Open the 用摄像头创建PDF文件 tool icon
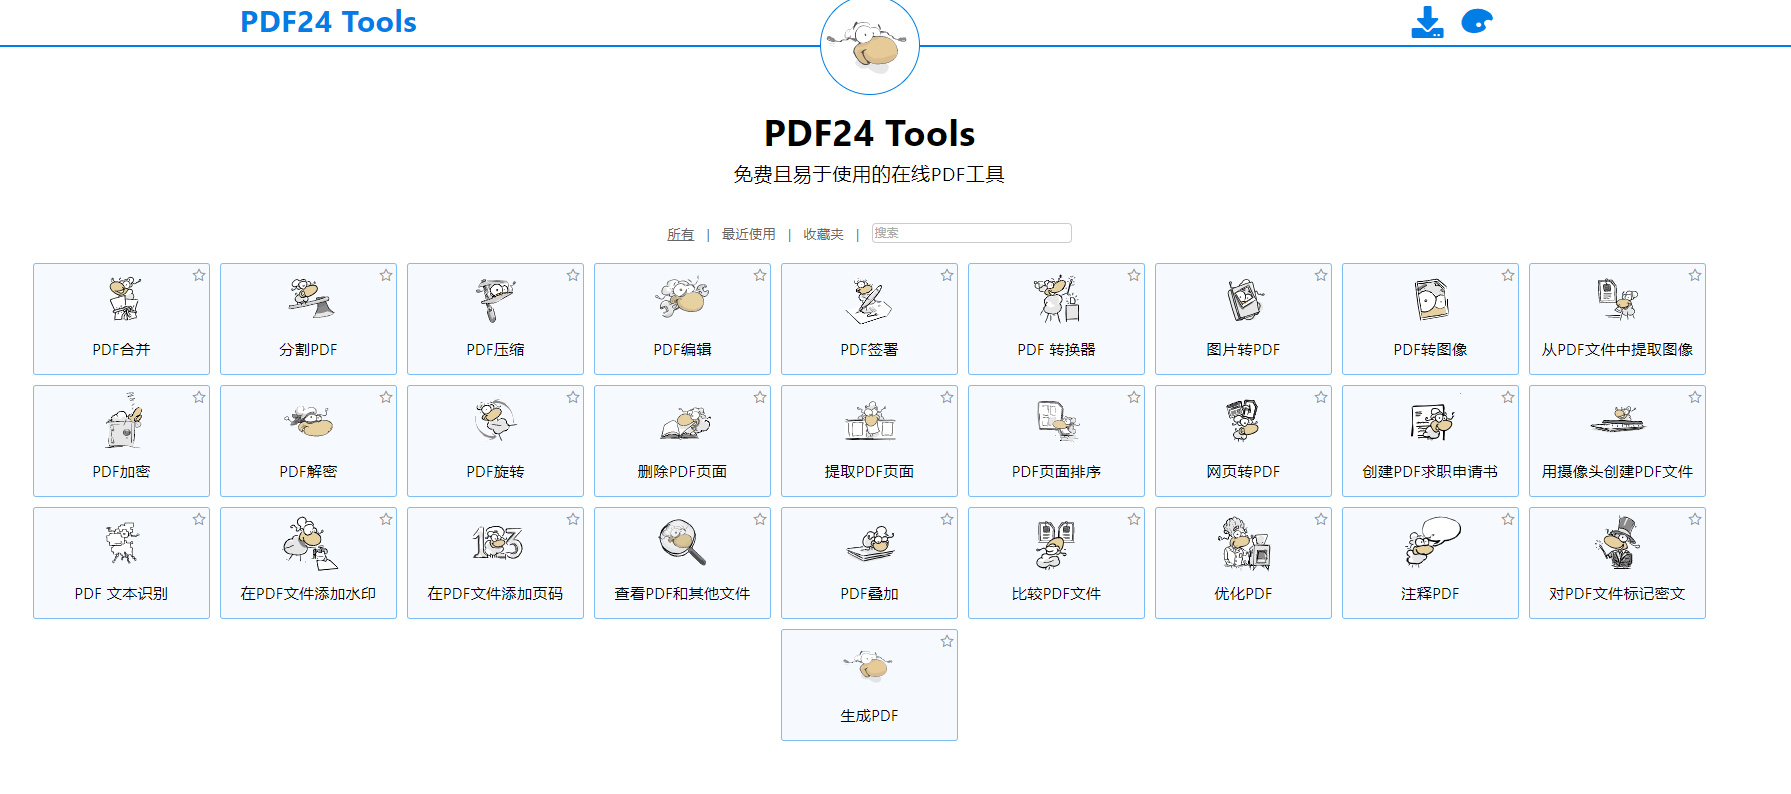 pyautogui.click(x=1617, y=420)
